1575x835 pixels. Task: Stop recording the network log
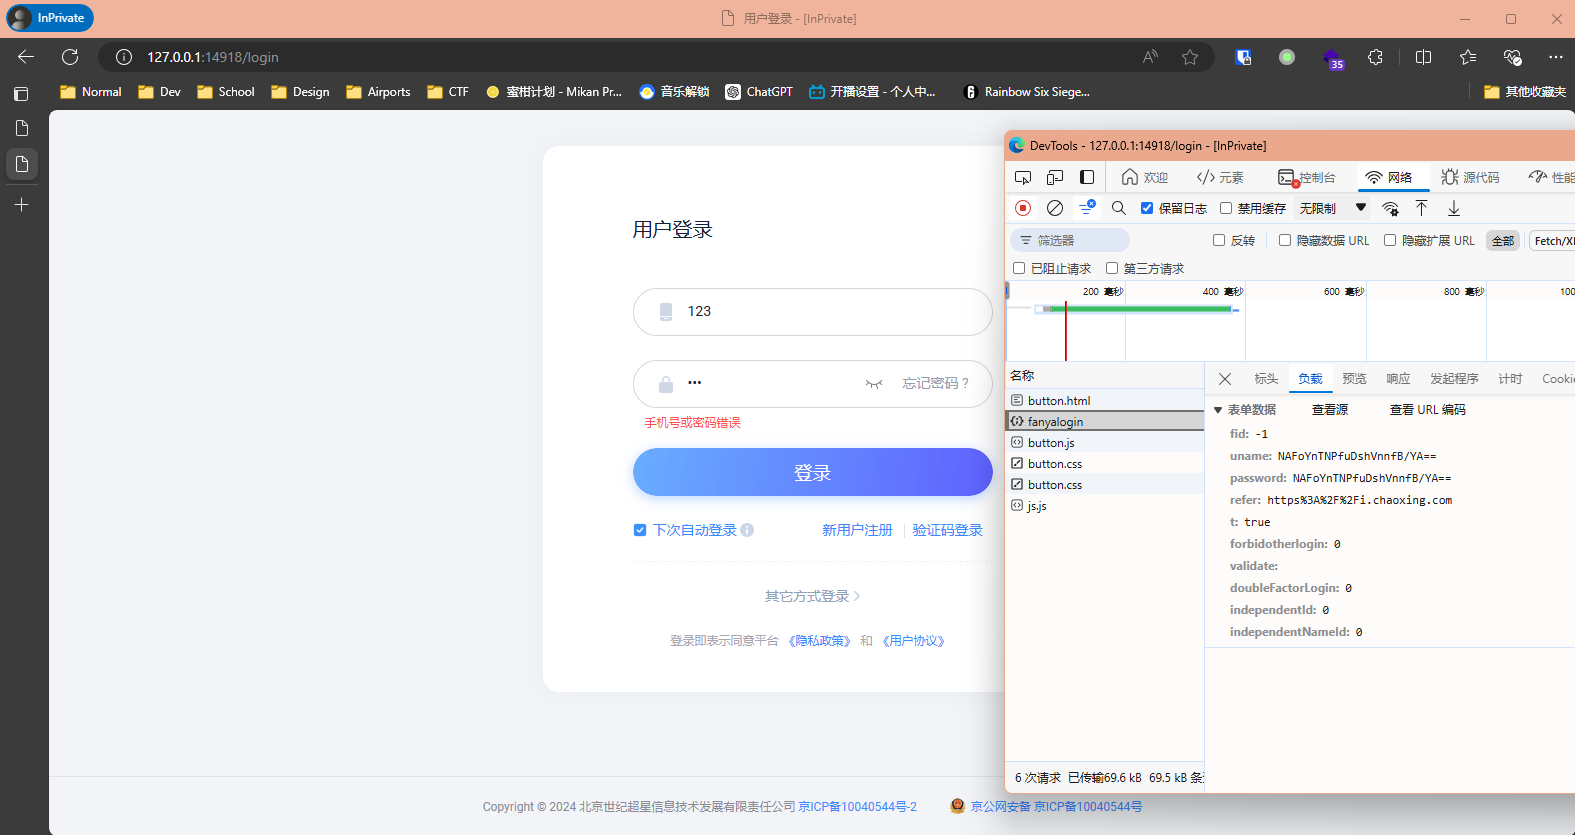pos(1022,208)
